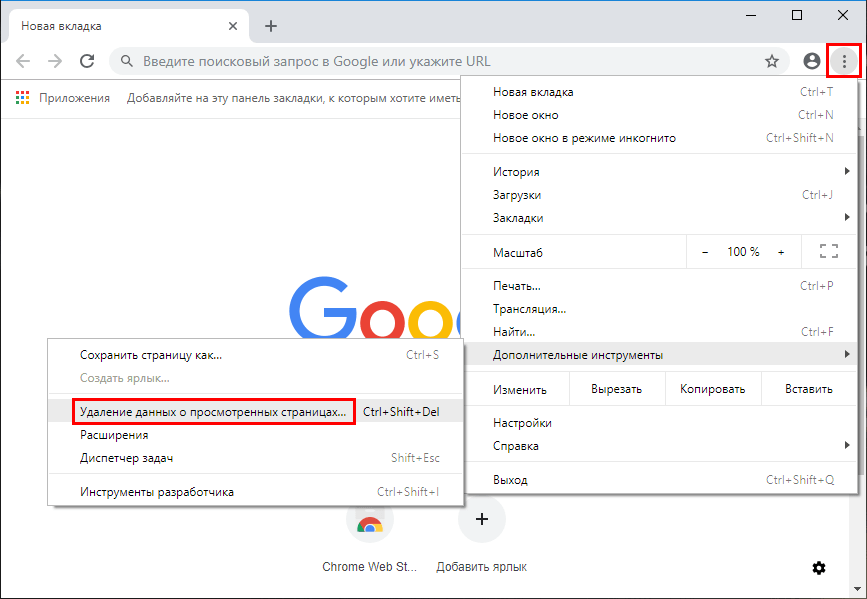Choose Найти... menu entry

tap(659, 332)
